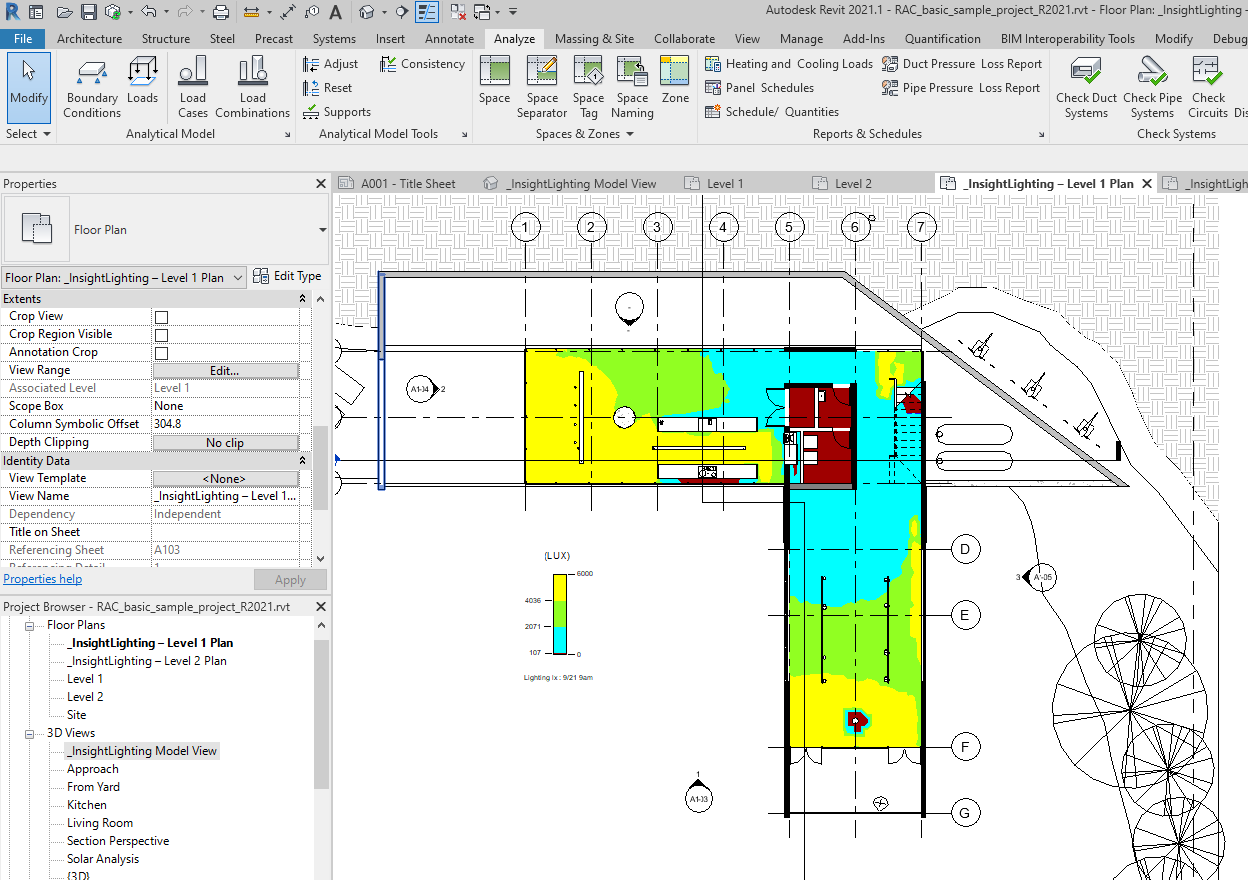Open file using quick access Open icon

tap(65, 12)
